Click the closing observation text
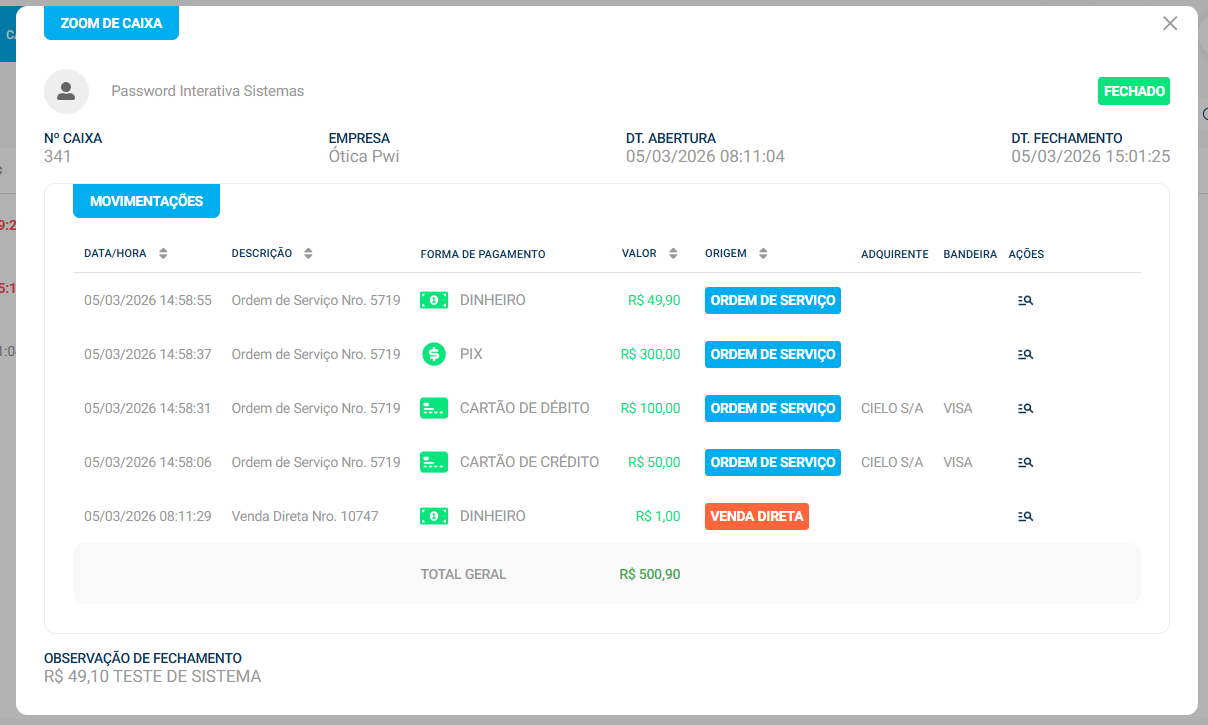Viewport: 1208px width, 725px height. [x=152, y=677]
